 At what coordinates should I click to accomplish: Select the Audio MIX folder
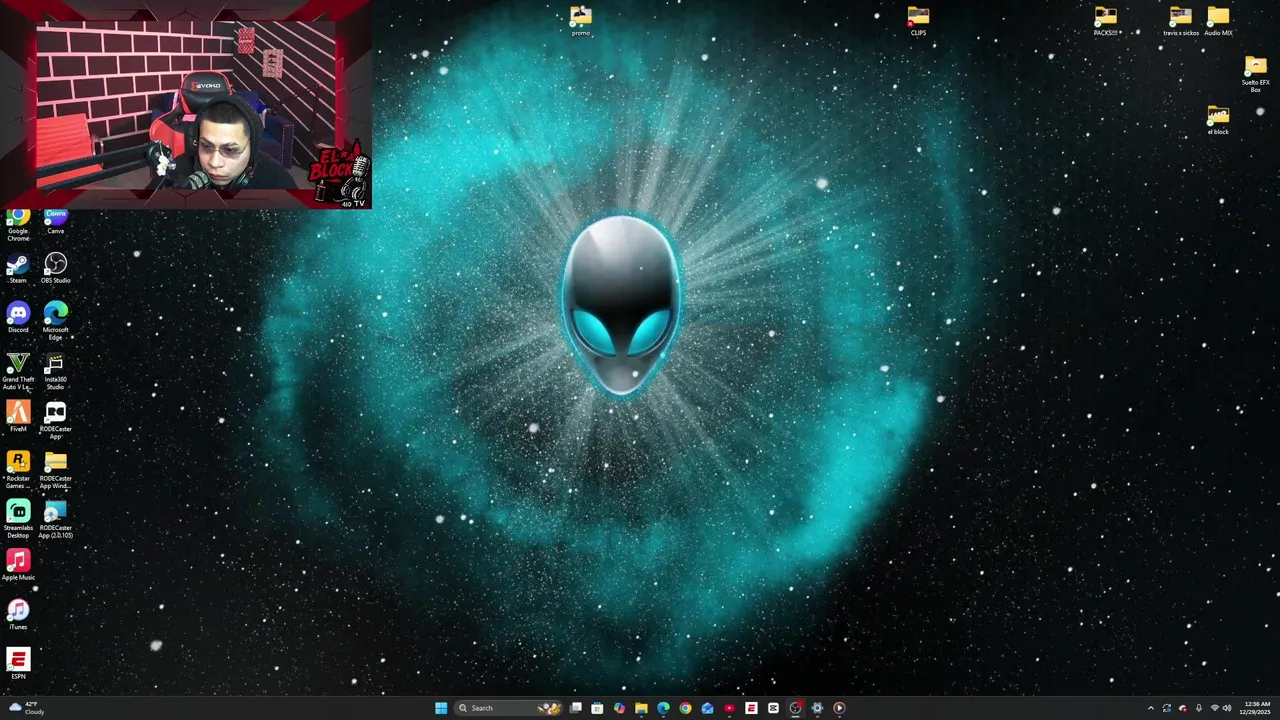click(1218, 20)
